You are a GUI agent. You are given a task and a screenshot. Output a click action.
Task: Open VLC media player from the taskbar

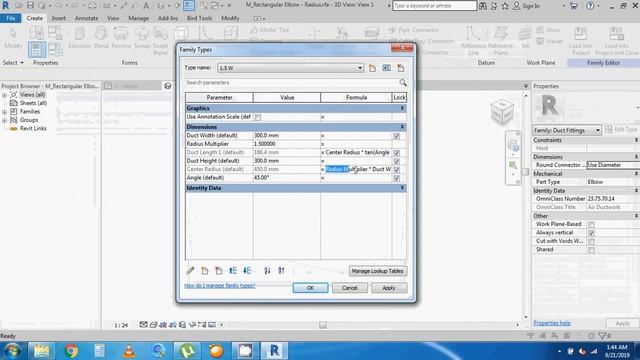click(129, 351)
